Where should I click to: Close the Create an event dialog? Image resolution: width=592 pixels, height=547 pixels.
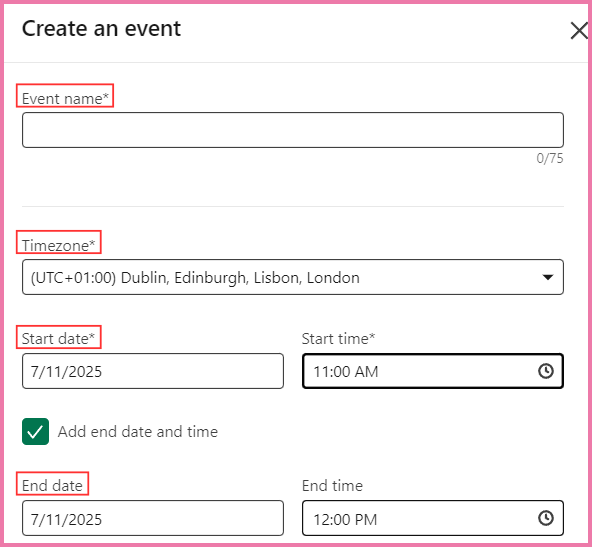pos(579,31)
